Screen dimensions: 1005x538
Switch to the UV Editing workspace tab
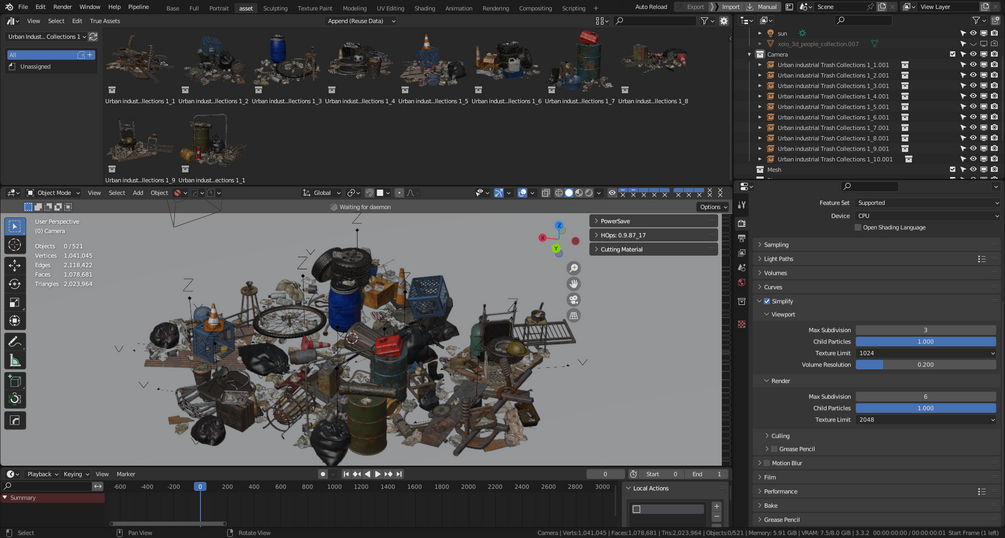click(390, 8)
